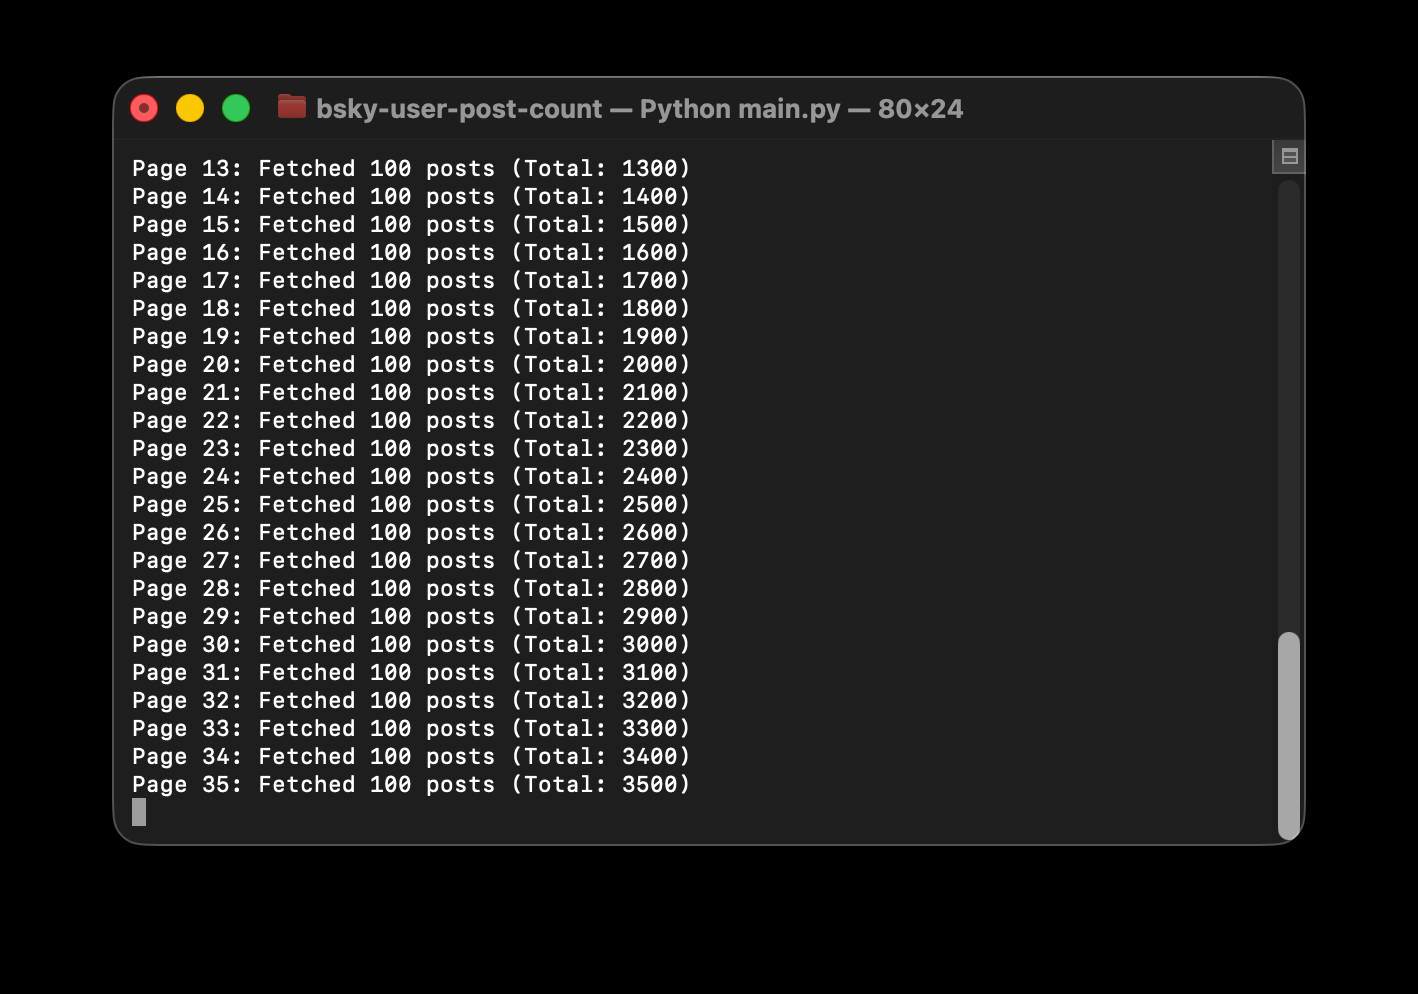1418x994 pixels.
Task: Click the Page 17 output line
Action: (x=410, y=281)
